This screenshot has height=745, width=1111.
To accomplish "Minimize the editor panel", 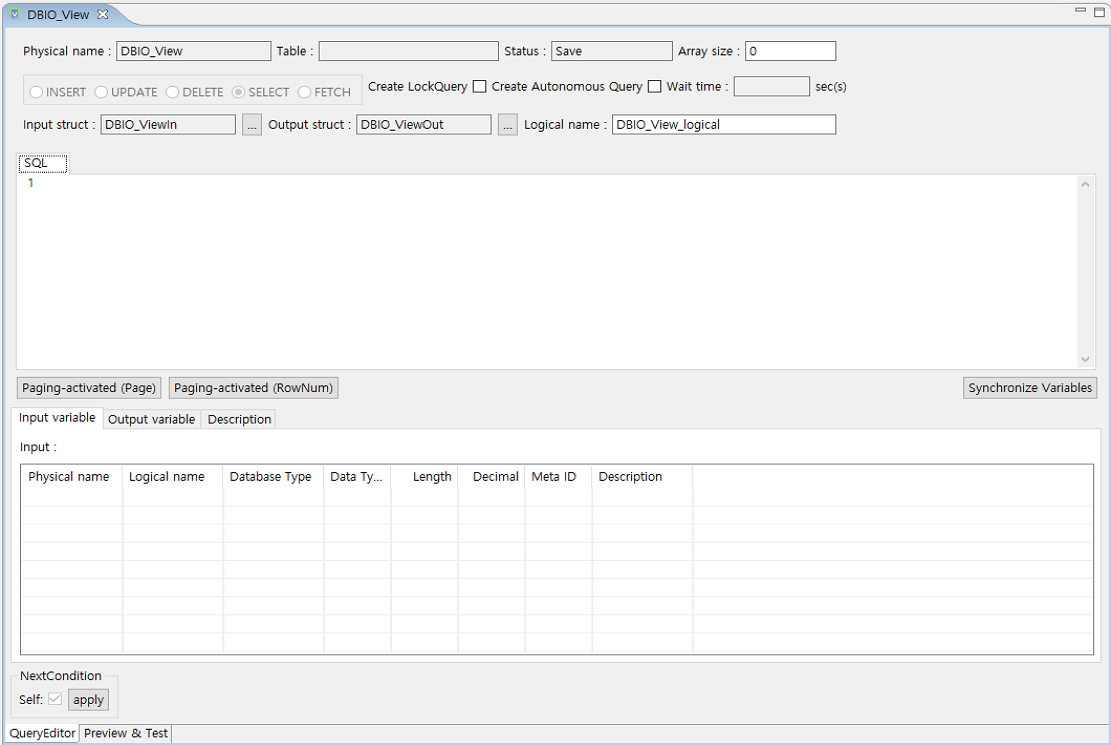I will pyautogui.click(x=1082, y=11).
